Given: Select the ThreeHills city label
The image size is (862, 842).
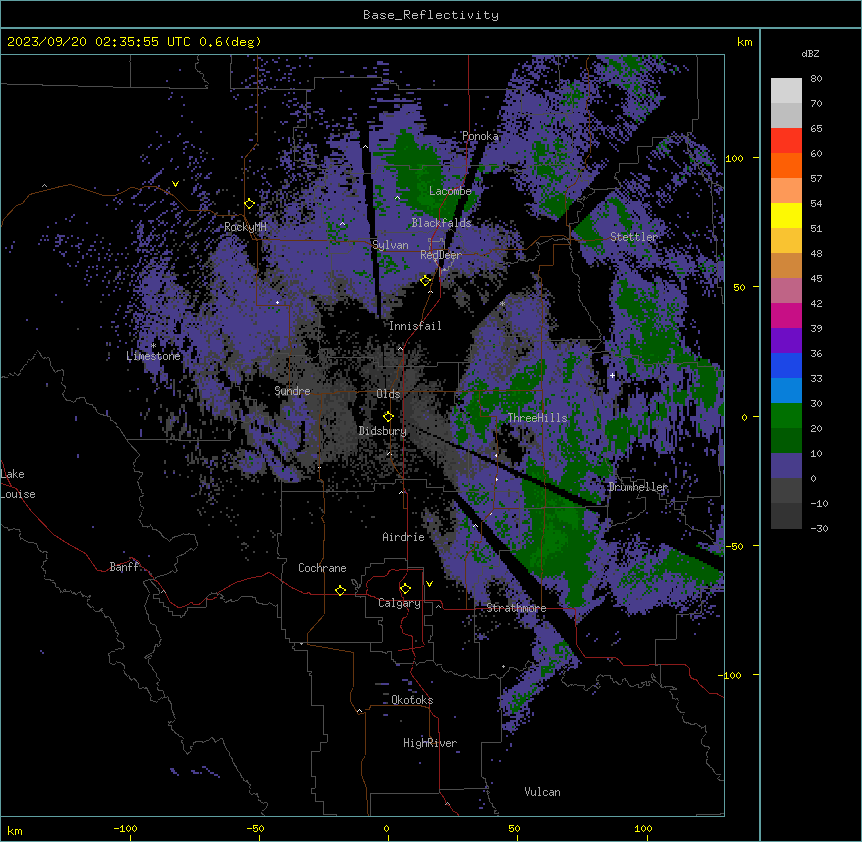Looking at the screenshot, I should [x=537, y=418].
